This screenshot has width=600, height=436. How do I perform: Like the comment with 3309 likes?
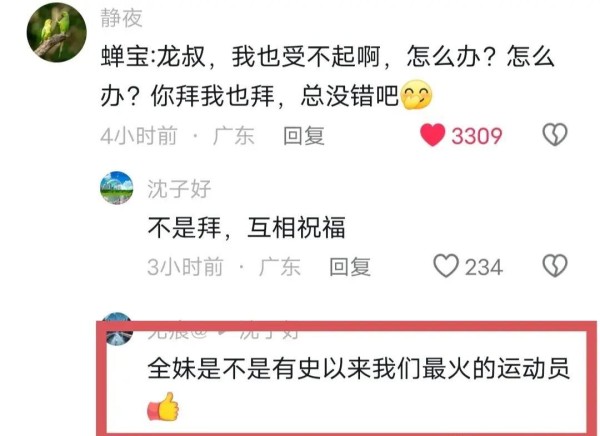click(432, 135)
